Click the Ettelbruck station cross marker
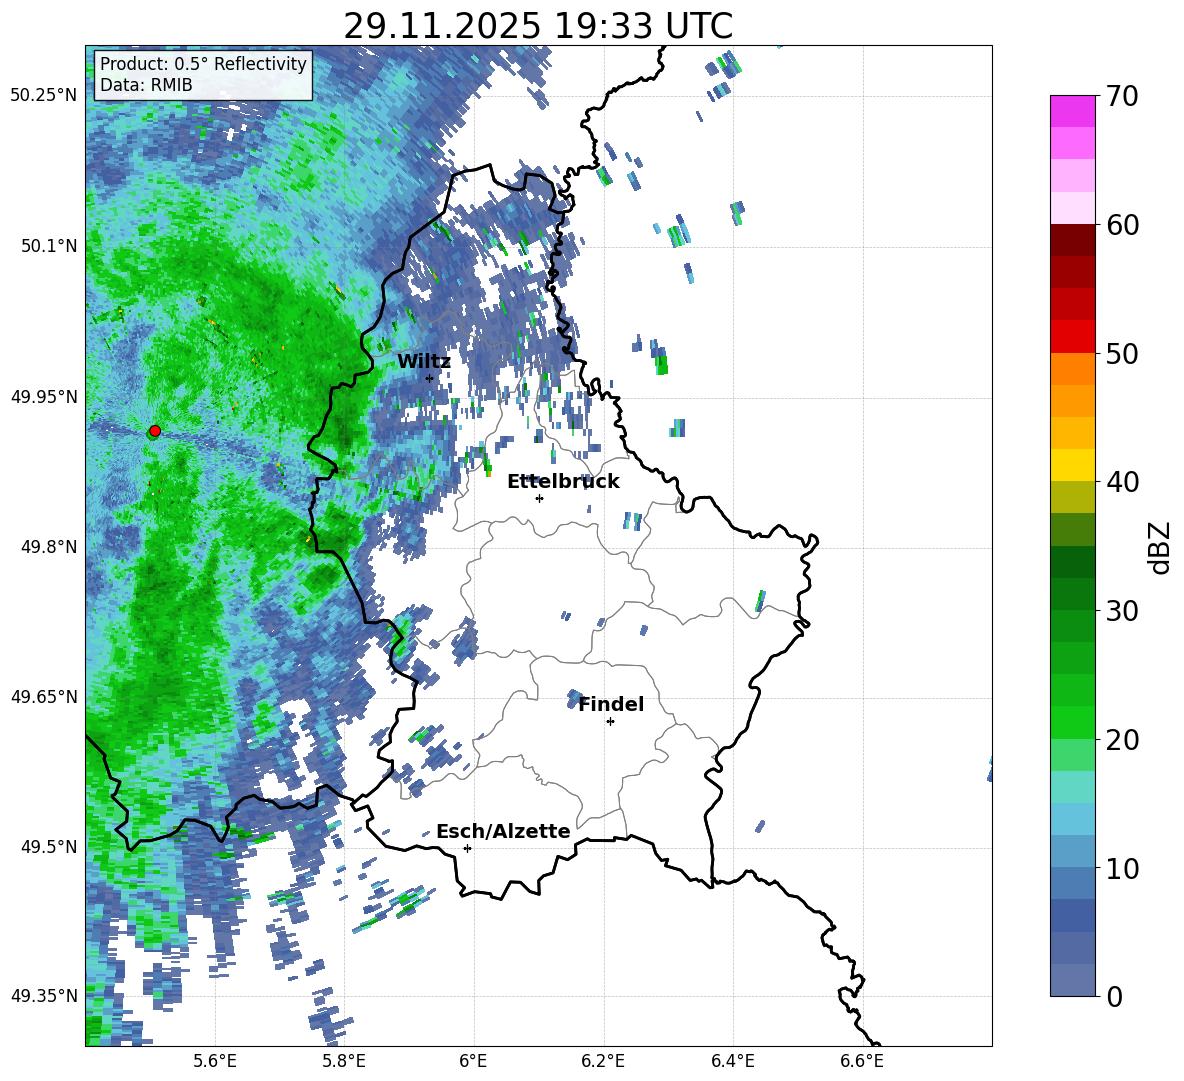This screenshot has height=1081, width=1184. click(539, 498)
